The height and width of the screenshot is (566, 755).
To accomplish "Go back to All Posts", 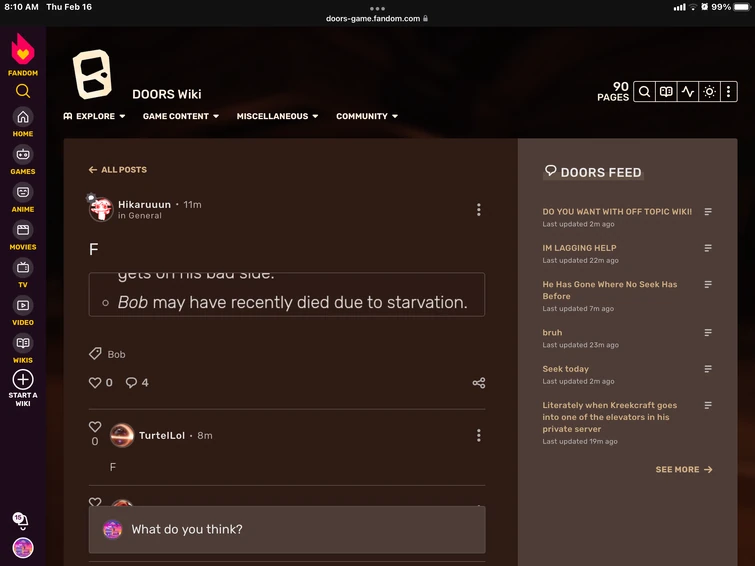I will (x=118, y=170).
